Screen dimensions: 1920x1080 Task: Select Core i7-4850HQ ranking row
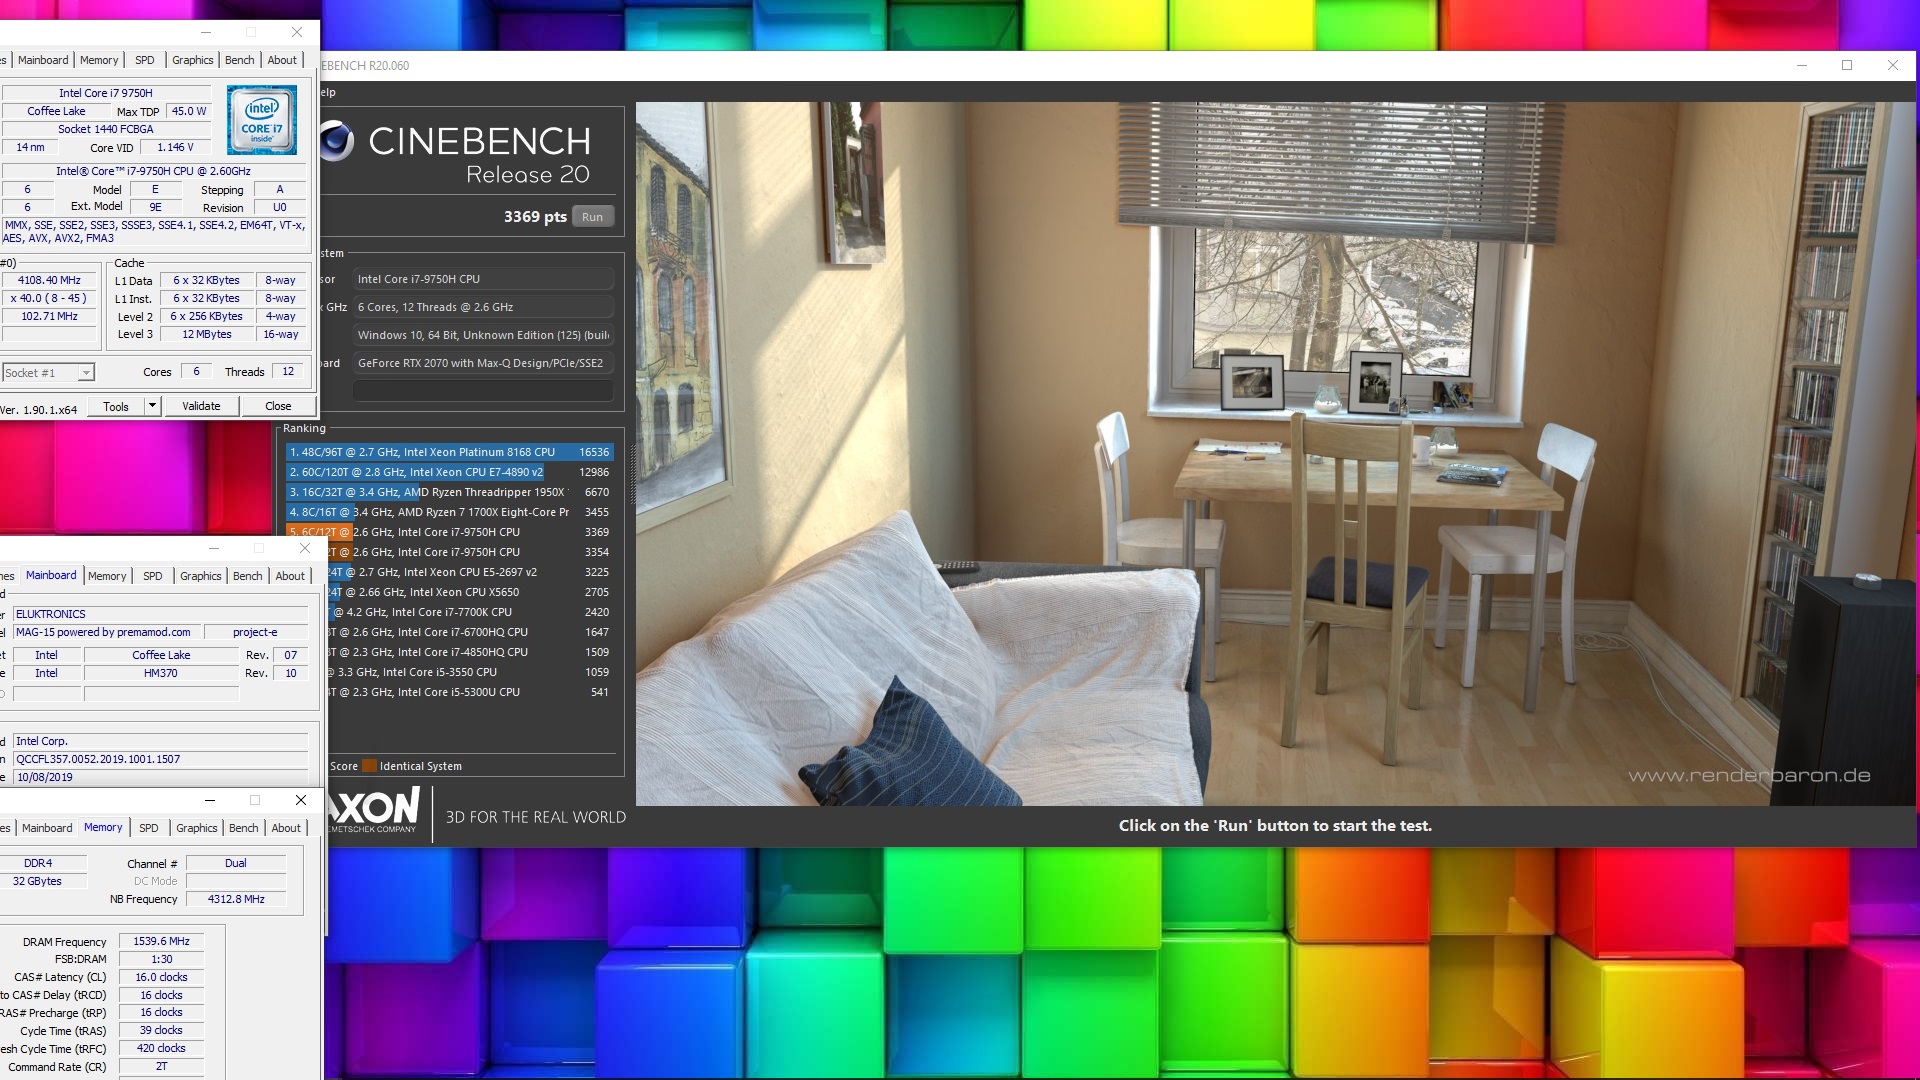(468, 652)
